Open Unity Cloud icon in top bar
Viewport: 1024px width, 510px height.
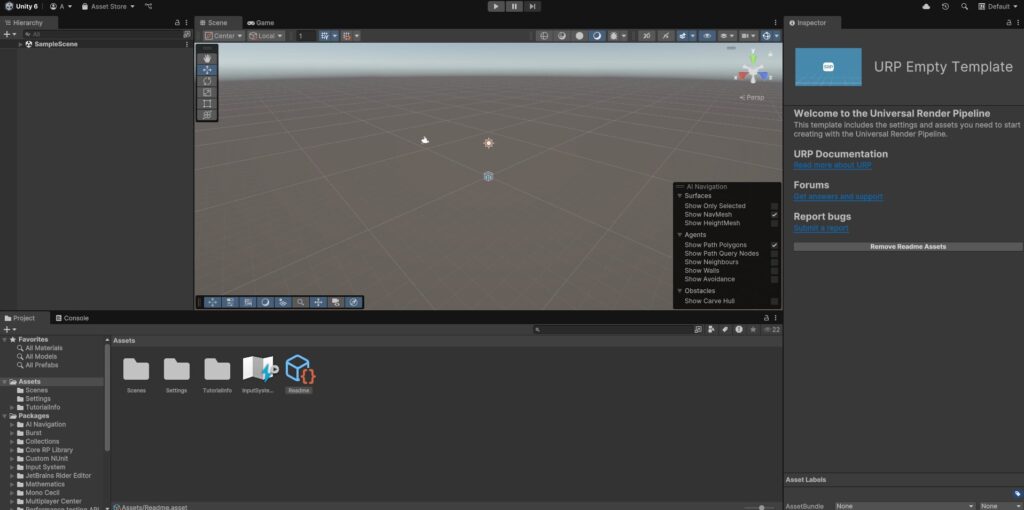pos(925,6)
